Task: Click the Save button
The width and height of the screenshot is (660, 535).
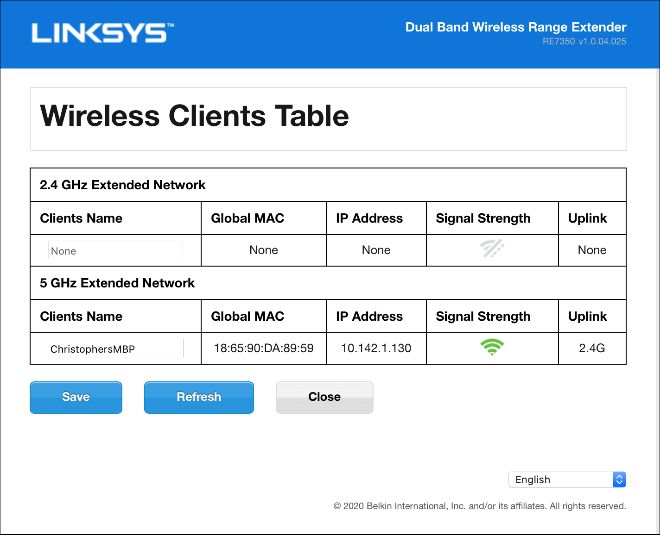Action: (76, 397)
